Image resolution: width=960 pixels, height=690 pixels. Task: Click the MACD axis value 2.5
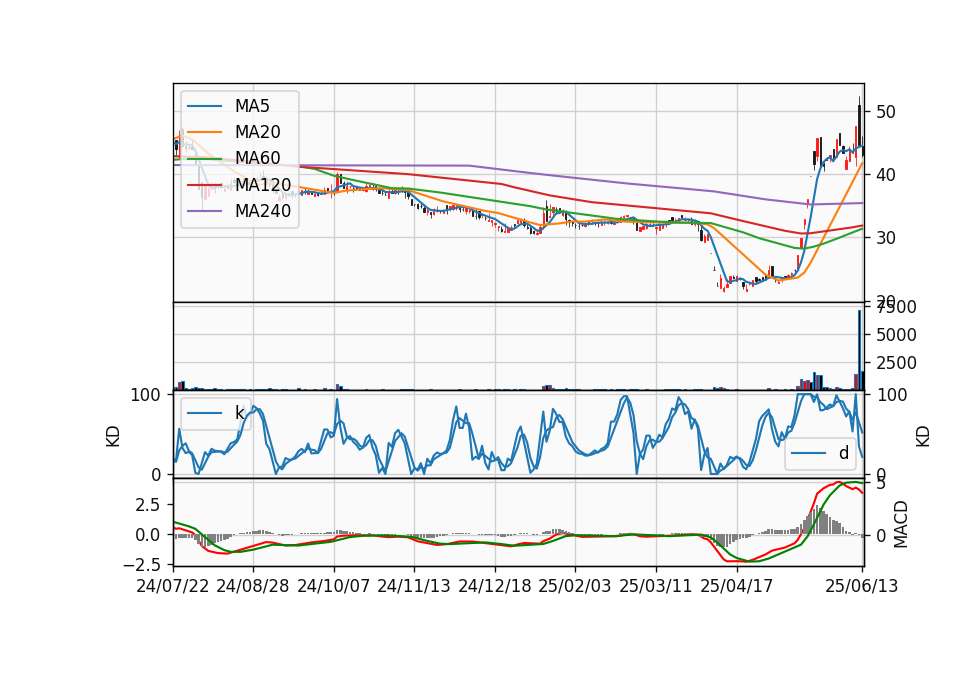(148, 505)
